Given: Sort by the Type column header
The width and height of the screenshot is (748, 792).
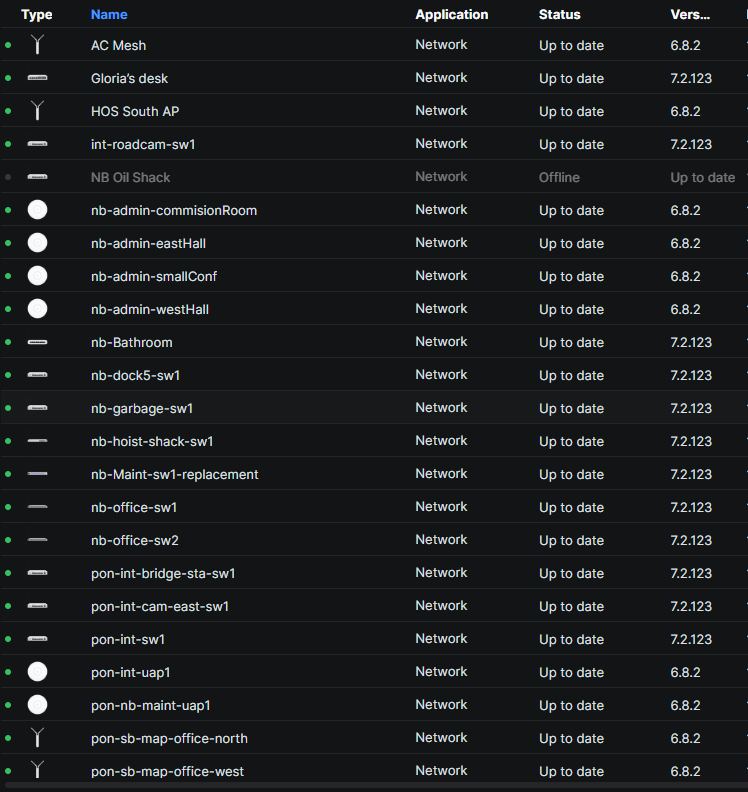Looking at the screenshot, I should click(36, 15).
